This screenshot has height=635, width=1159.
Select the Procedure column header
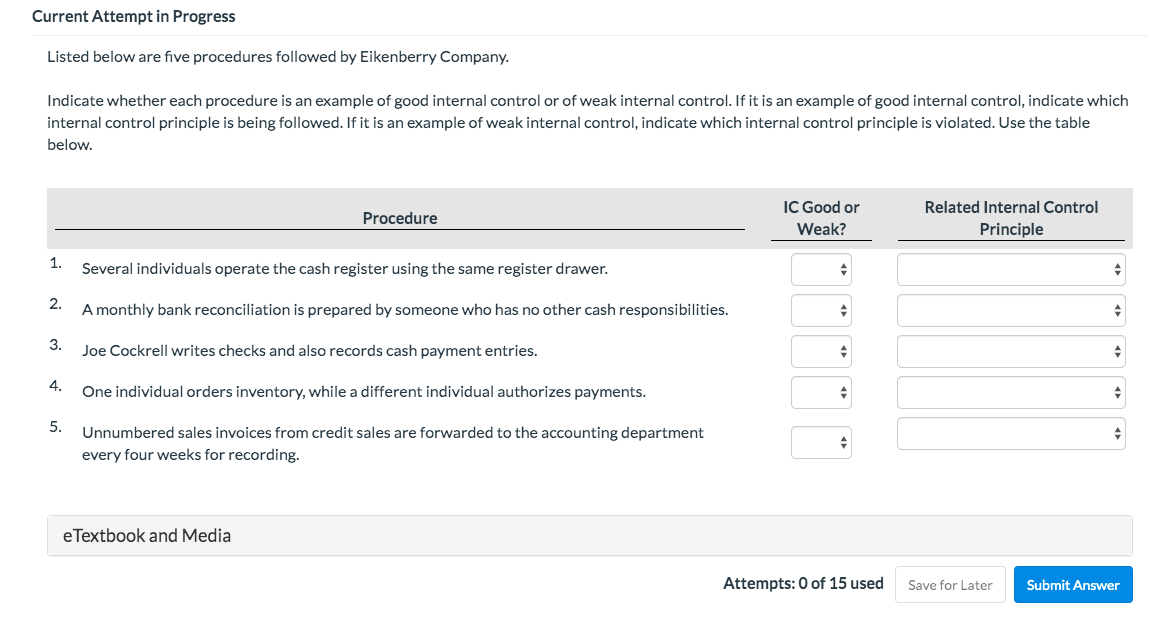pyautogui.click(x=399, y=217)
